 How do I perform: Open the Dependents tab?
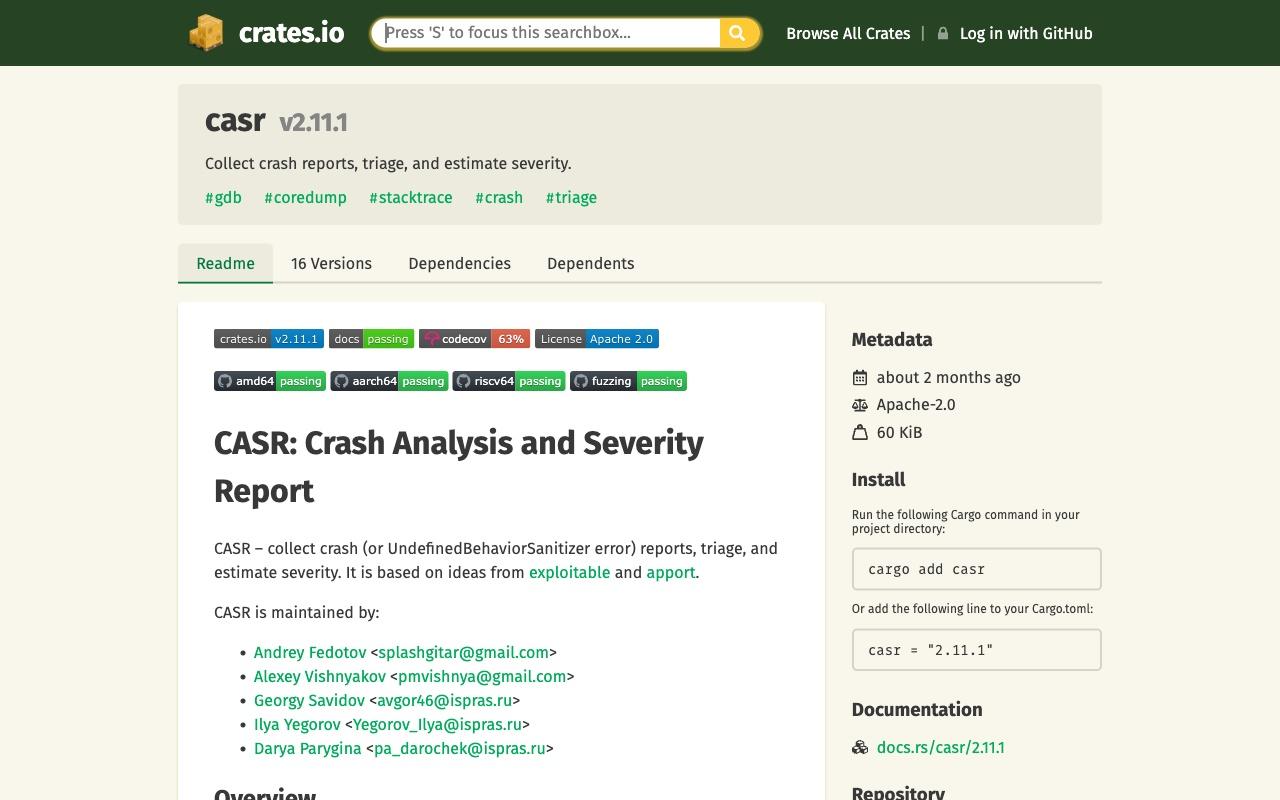590,263
